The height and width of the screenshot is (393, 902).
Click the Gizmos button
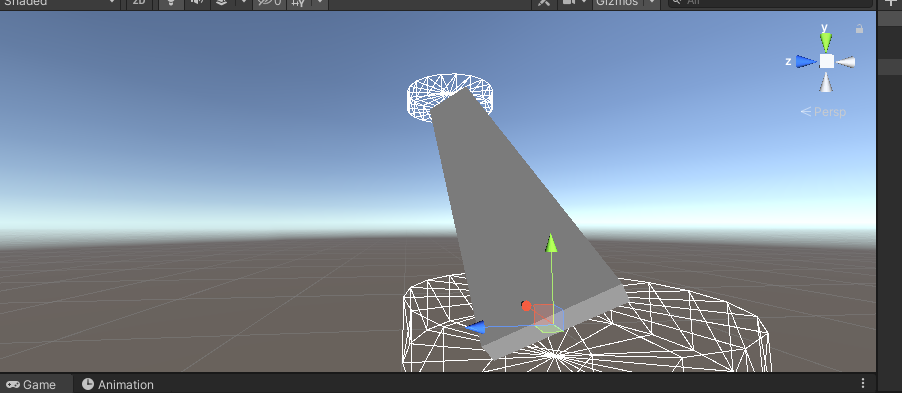(617, 3)
